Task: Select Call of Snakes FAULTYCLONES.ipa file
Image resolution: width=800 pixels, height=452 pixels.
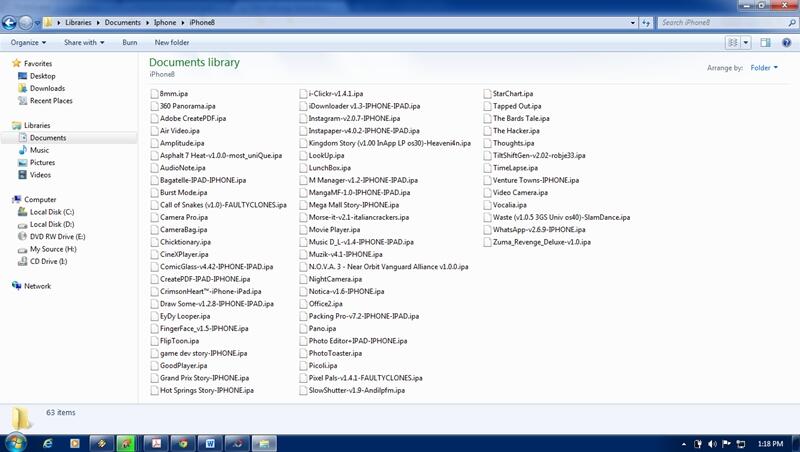Action: (223, 205)
